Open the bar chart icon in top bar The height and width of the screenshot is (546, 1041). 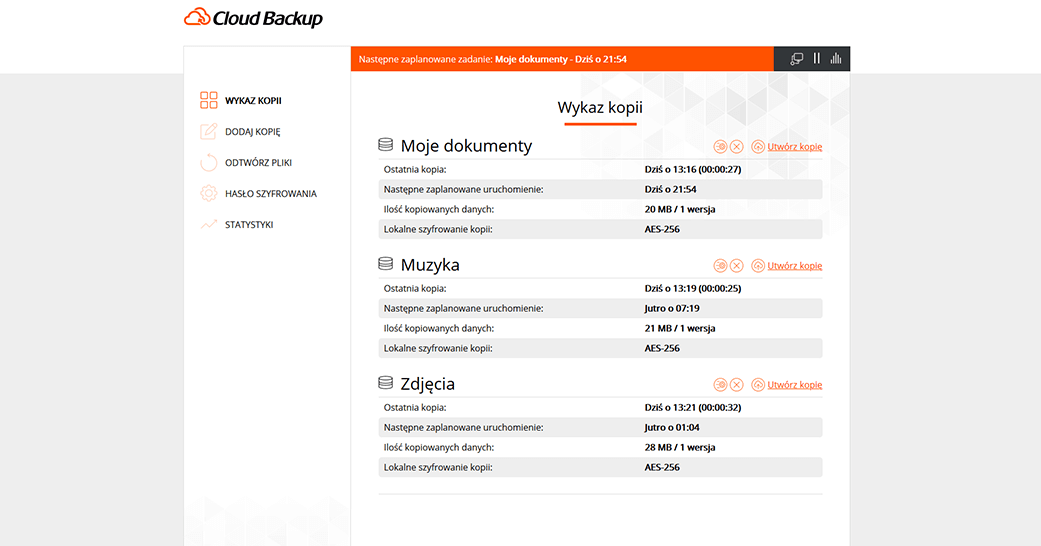[836, 59]
